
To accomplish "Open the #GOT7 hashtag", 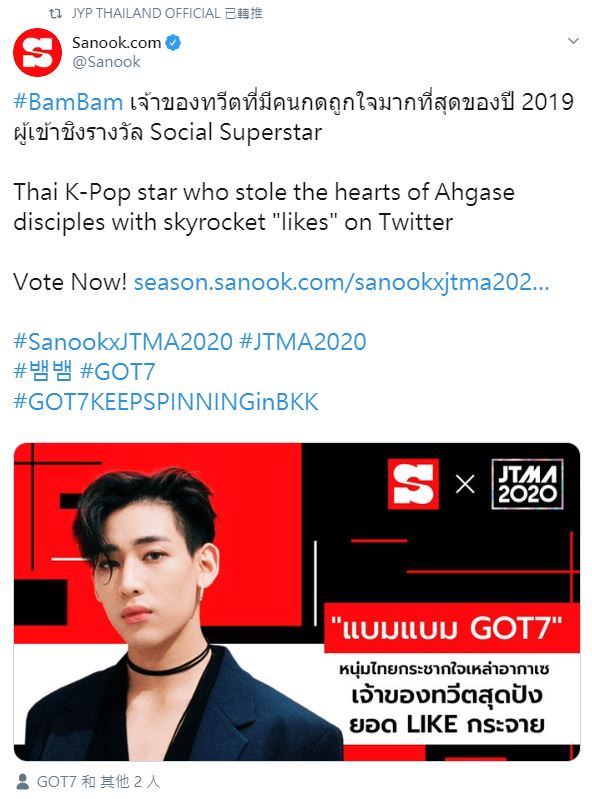I will pyautogui.click(x=118, y=371).
